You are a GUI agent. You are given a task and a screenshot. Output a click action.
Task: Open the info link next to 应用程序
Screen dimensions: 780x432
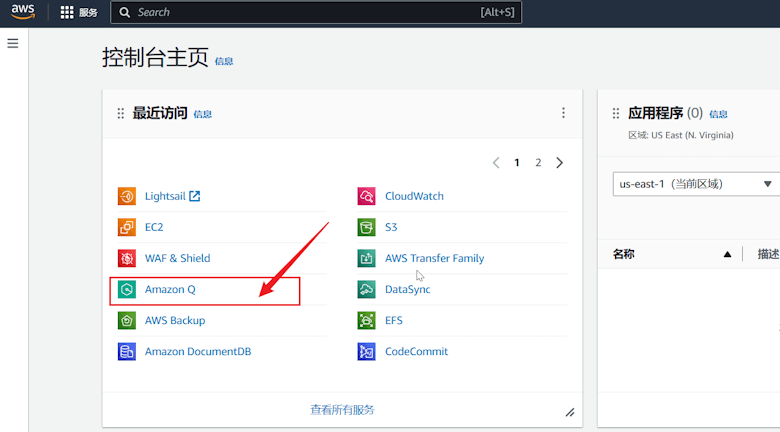[718, 114]
